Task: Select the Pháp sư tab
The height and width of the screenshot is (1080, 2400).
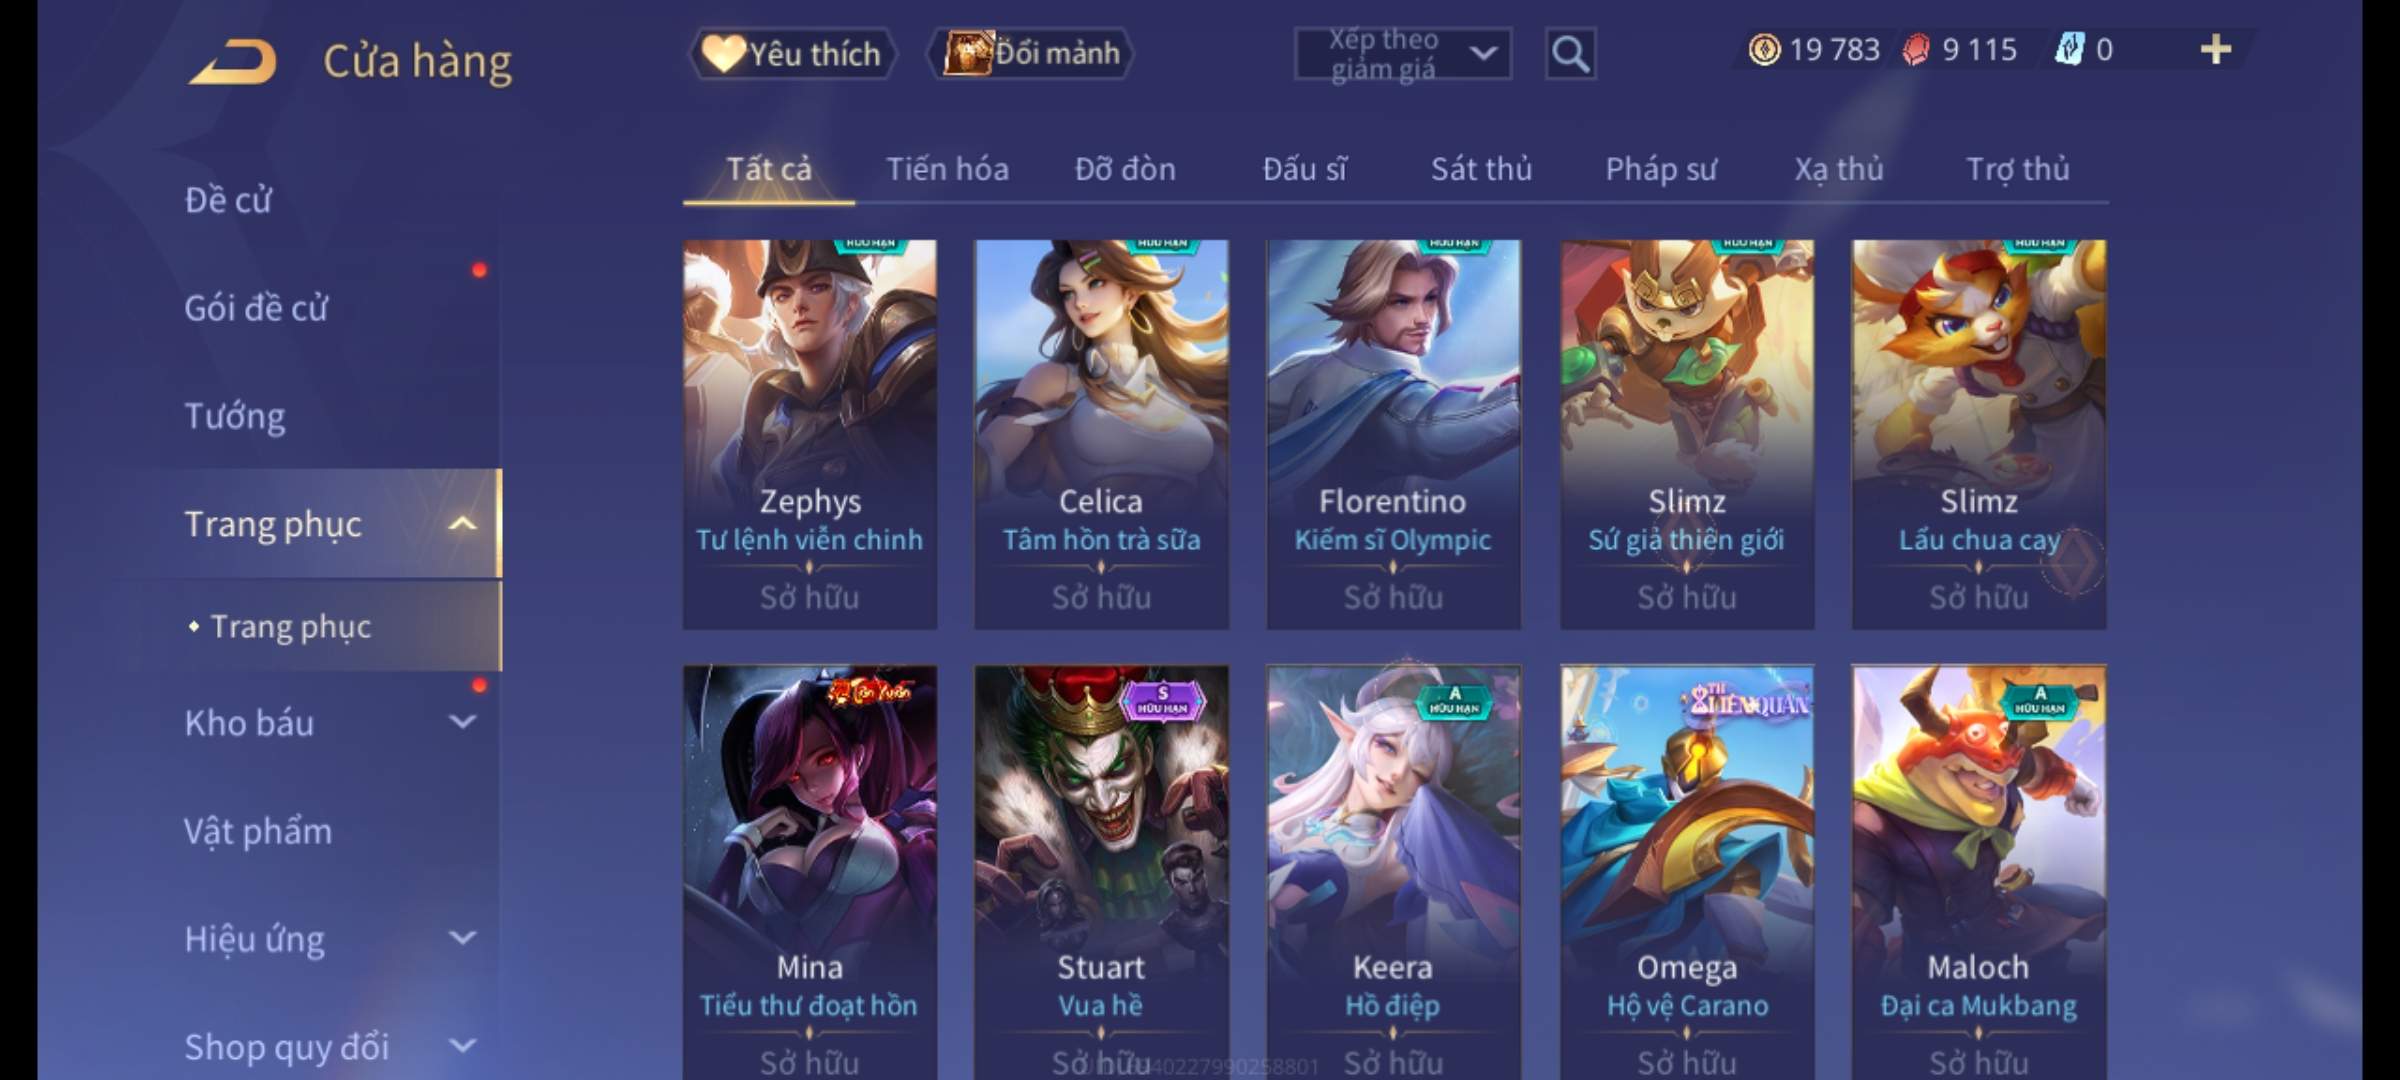Action: click(x=1661, y=169)
